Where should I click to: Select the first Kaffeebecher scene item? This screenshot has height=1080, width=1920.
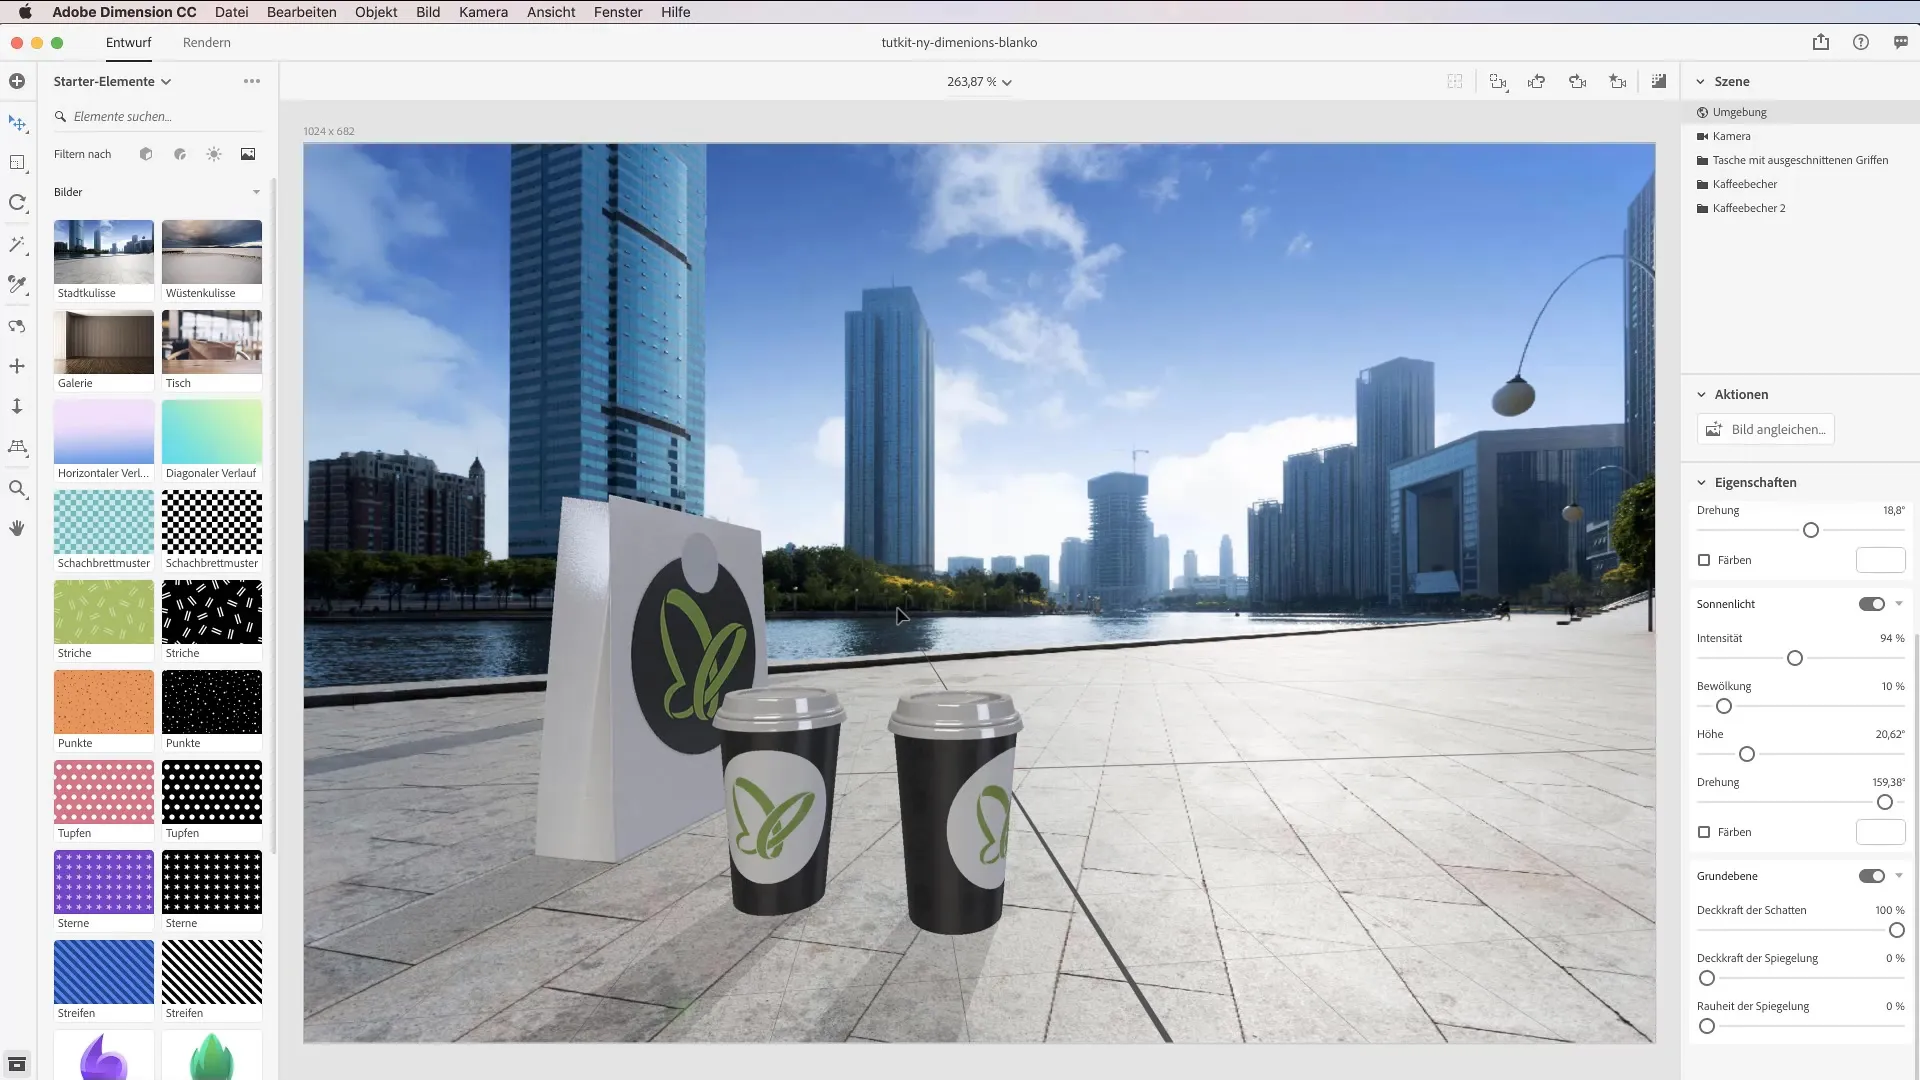[x=1800, y=184]
